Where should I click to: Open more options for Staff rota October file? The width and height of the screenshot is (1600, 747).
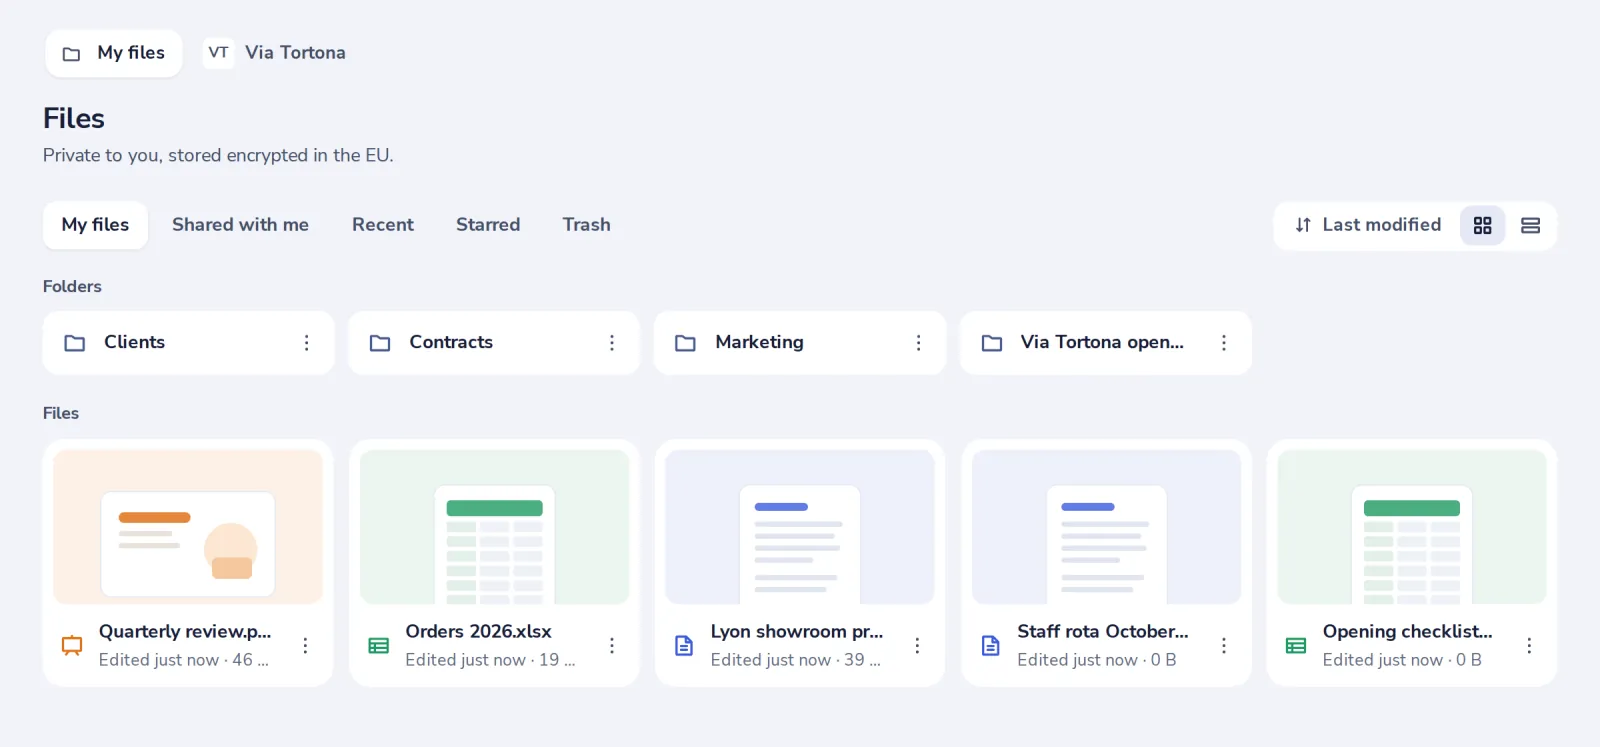pyautogui.click(x=1223, y=646)
